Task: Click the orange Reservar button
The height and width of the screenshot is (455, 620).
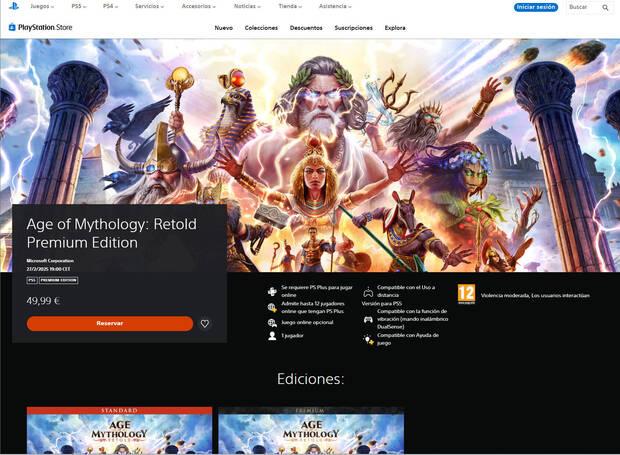Action: [x=110, y=323]
